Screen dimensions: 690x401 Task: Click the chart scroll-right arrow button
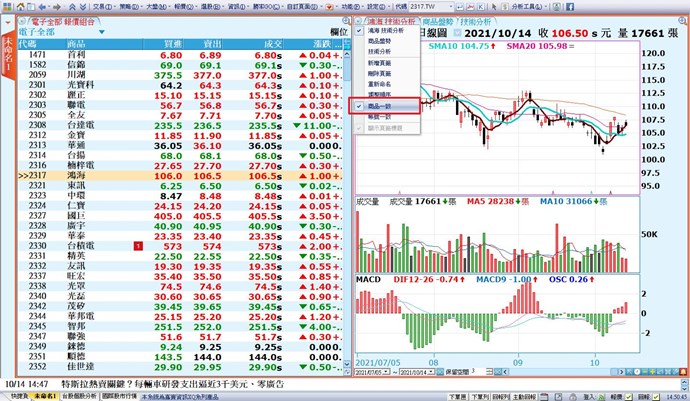621,372
